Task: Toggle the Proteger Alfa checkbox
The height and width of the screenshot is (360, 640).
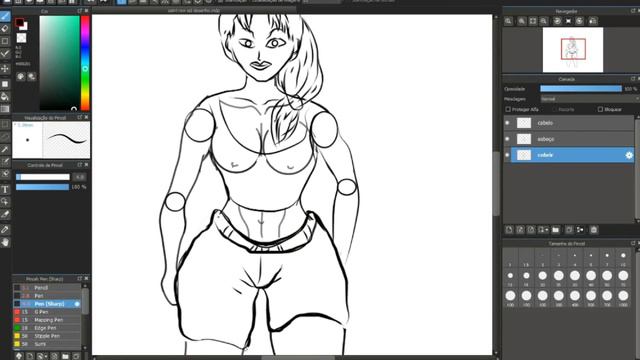Action: pos(508,109)
